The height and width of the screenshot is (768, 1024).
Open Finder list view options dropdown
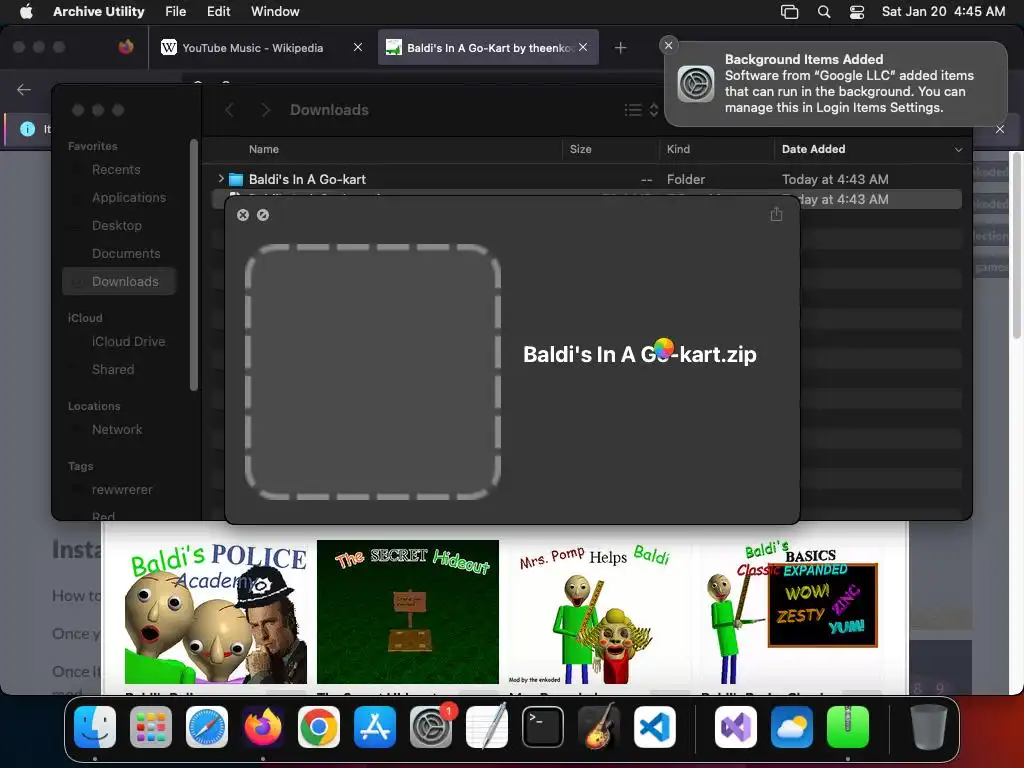[641, 110]
